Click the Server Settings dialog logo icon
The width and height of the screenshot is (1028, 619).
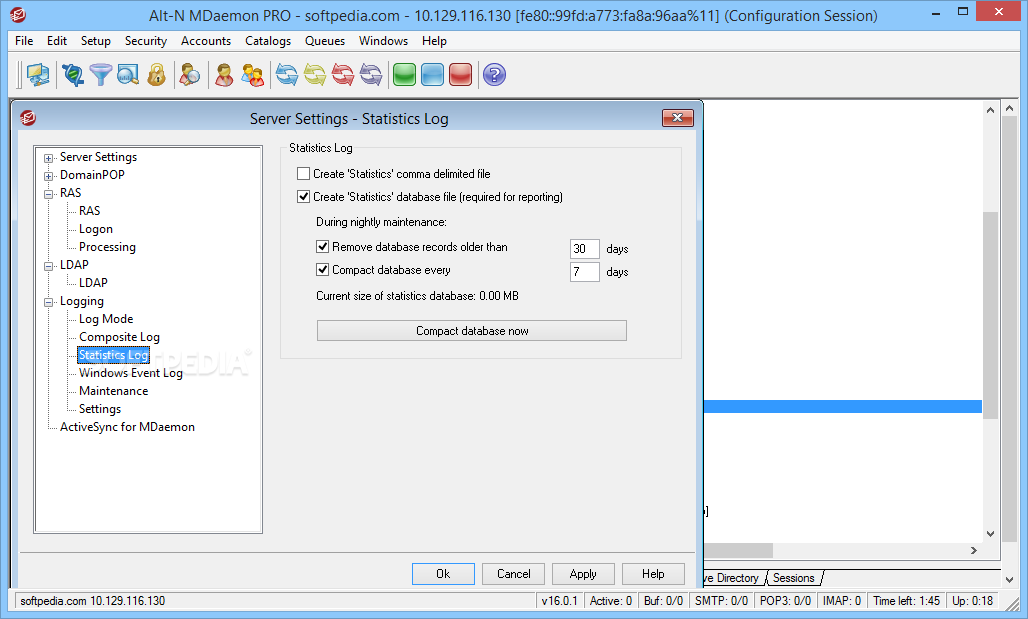28,118
